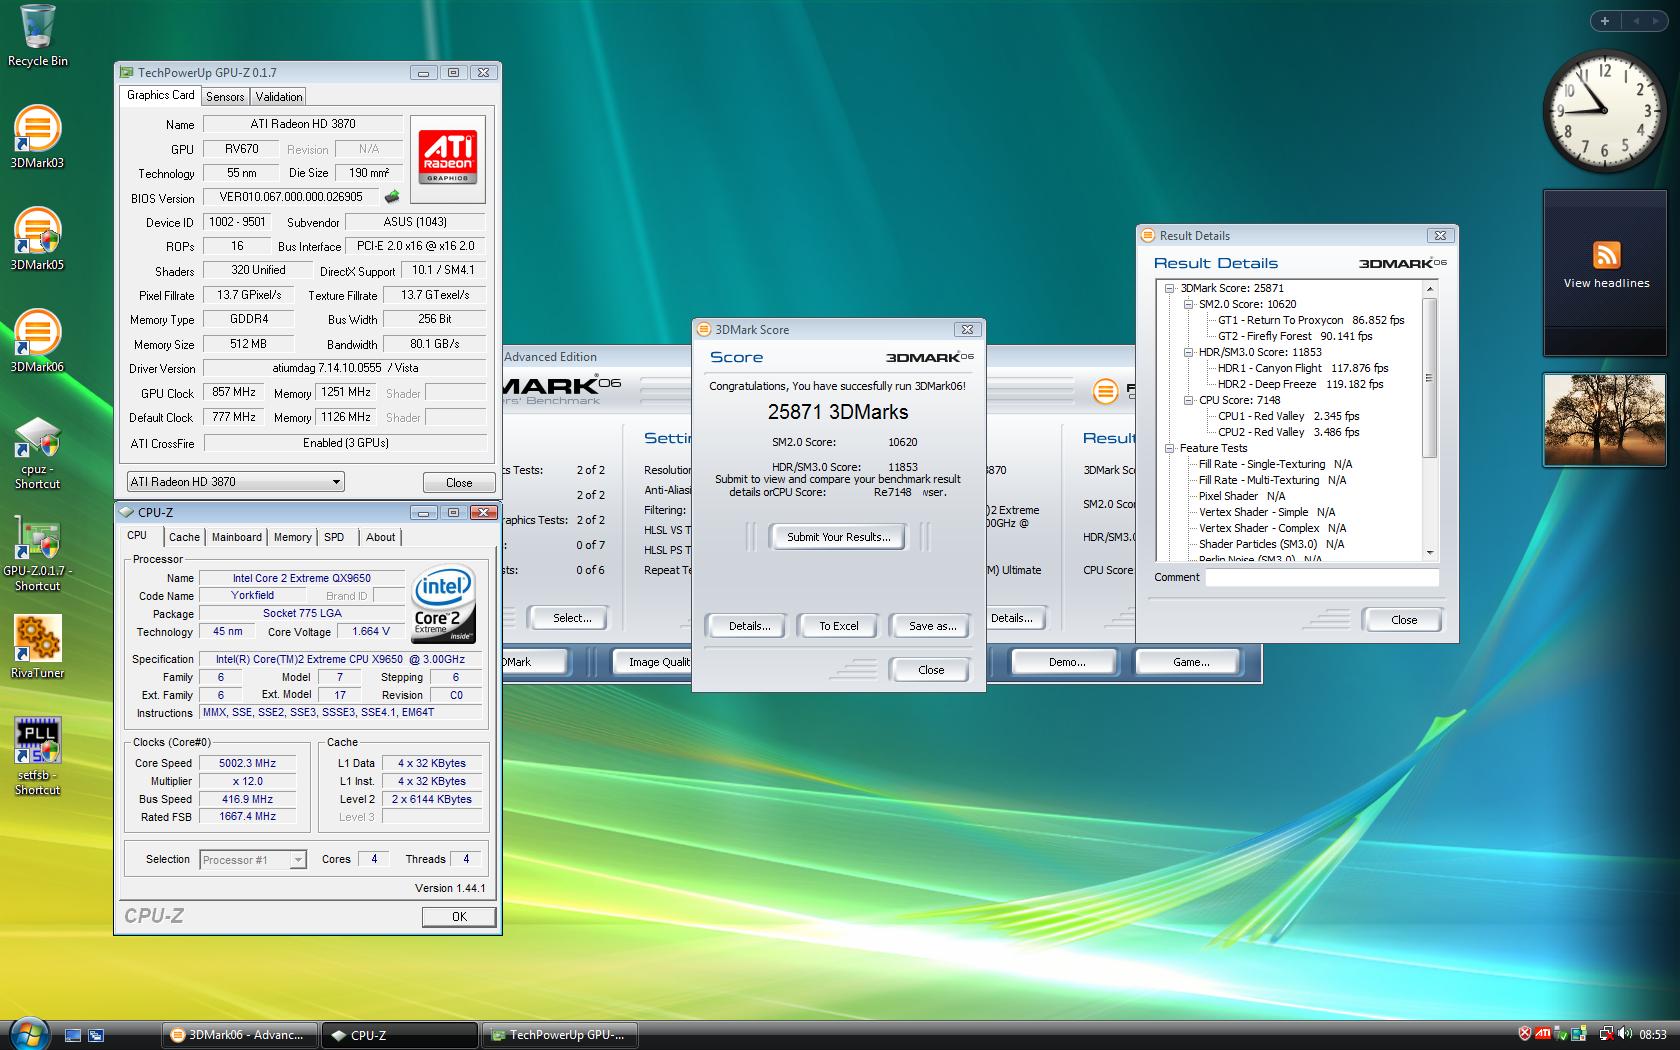Click the Game button in 3DMark06 window
The image size is (1680, 1050).
tap(1190, 662)
